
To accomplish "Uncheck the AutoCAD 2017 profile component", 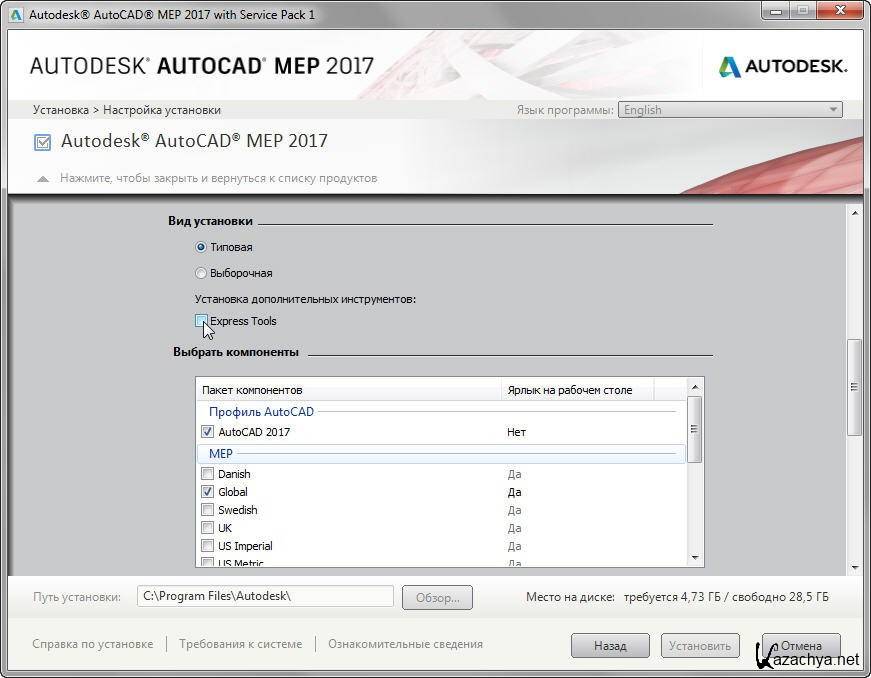I will [207, 432].
